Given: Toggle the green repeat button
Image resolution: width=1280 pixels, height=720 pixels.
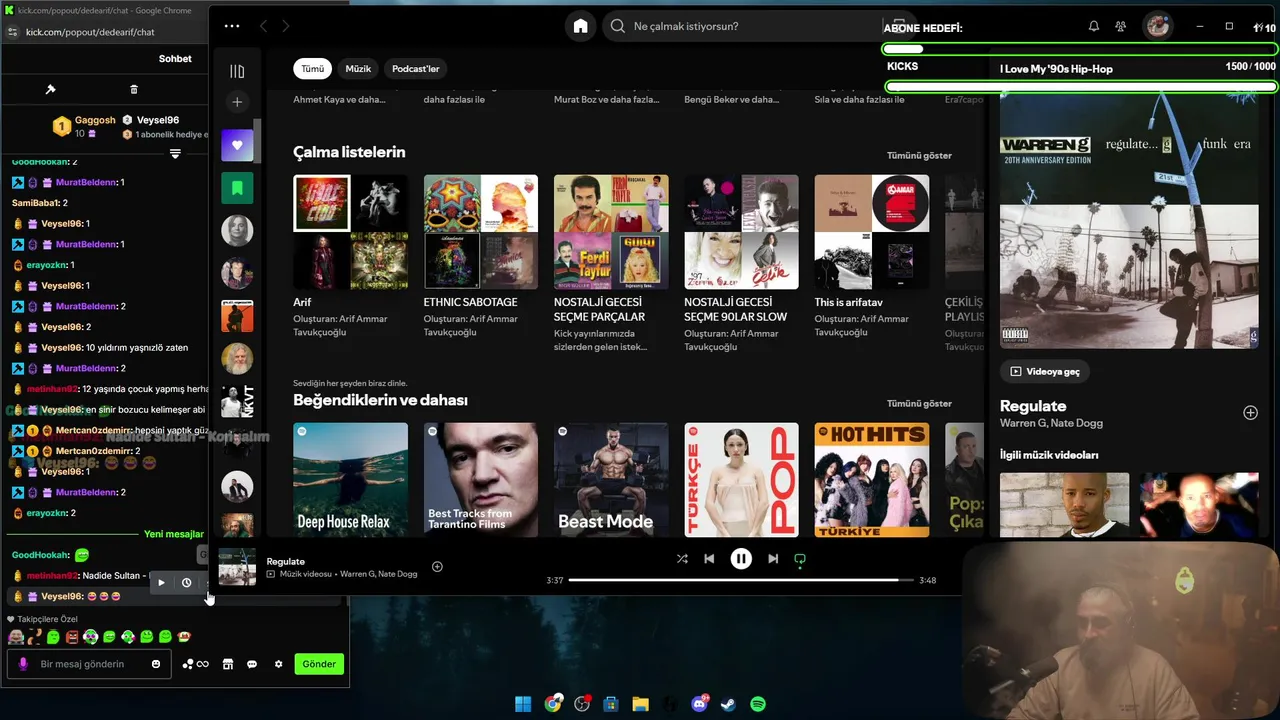Looking at the screenshot, I should point(800,559).
